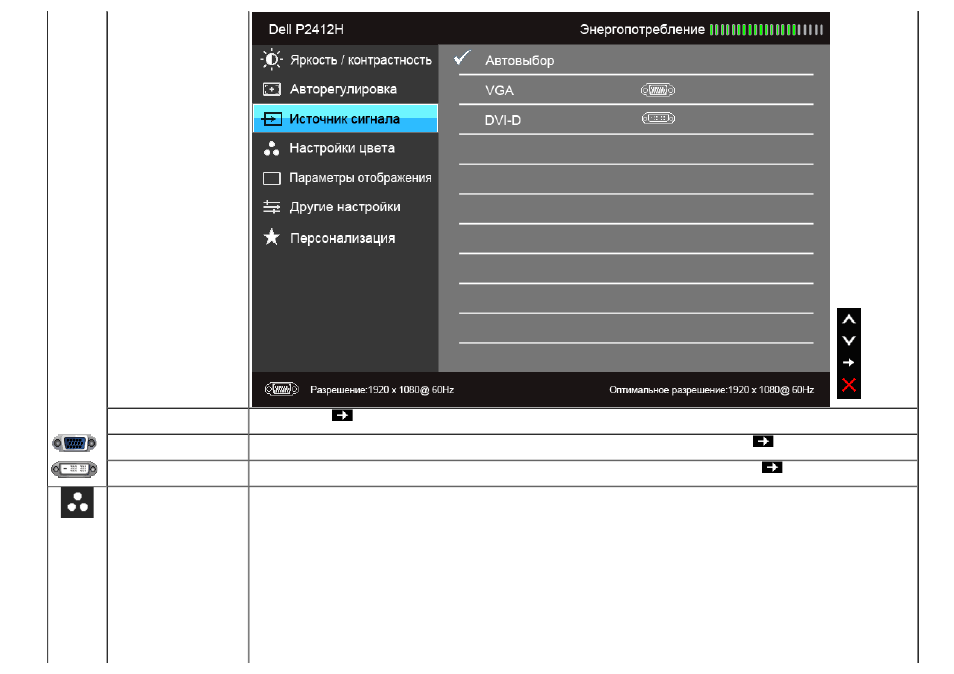Click the blue VGA connector icon below menu
954x674 pixels.
[74, 443]
